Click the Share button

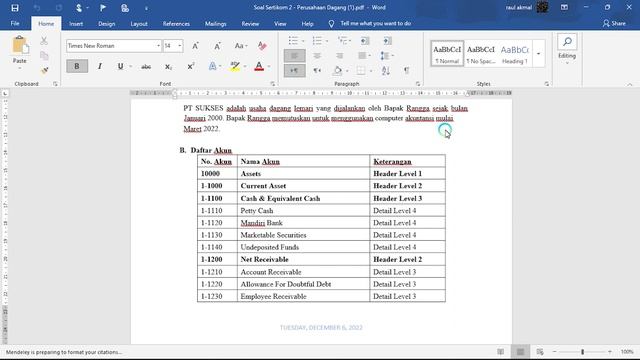click(x=614, y=24)
